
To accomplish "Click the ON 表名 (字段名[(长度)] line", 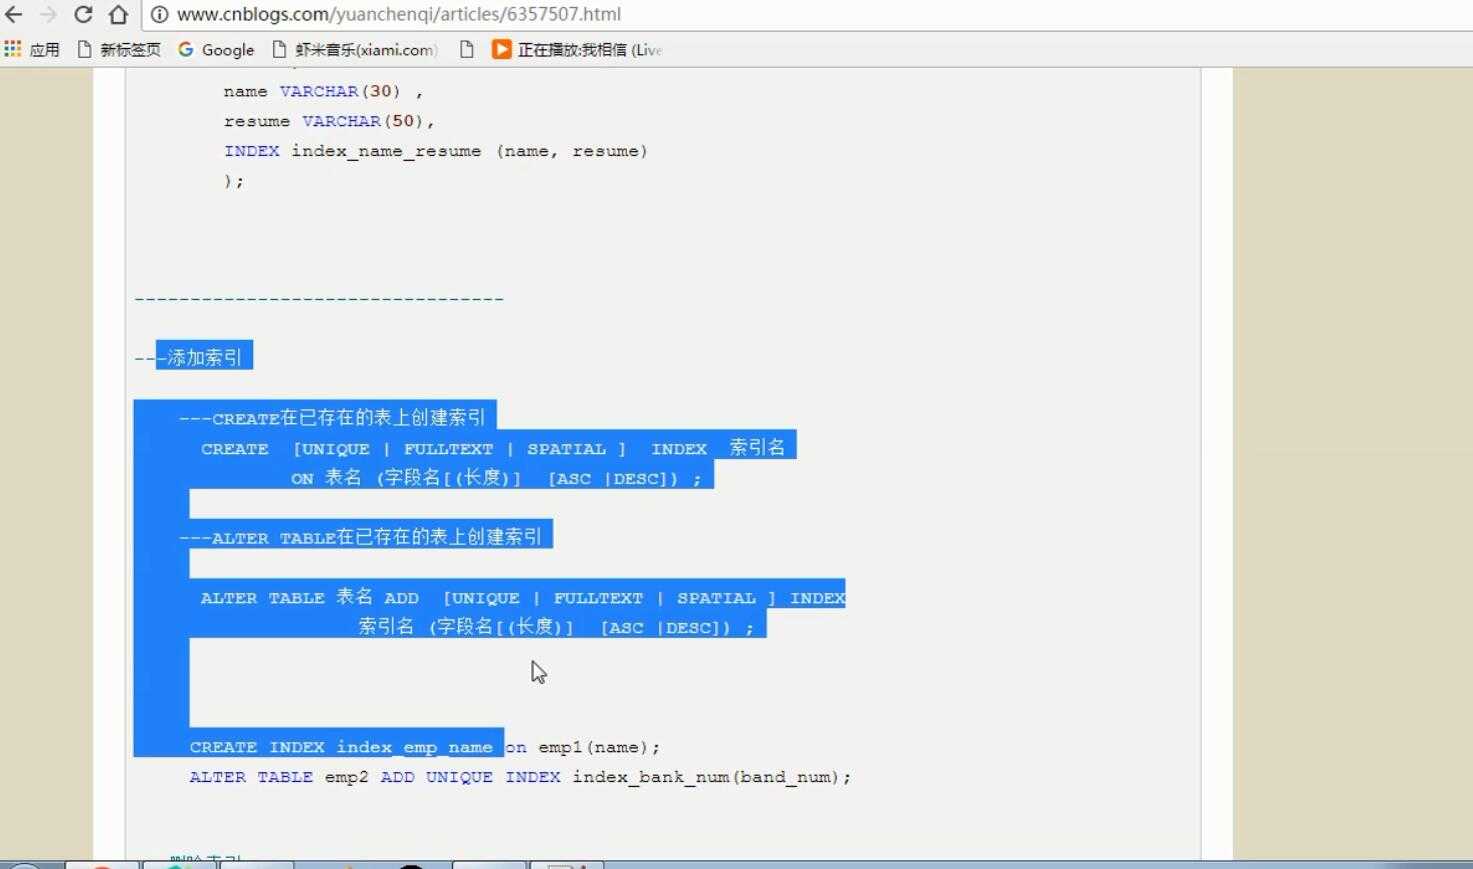I will pyautogui.click(x=496, y=478).
